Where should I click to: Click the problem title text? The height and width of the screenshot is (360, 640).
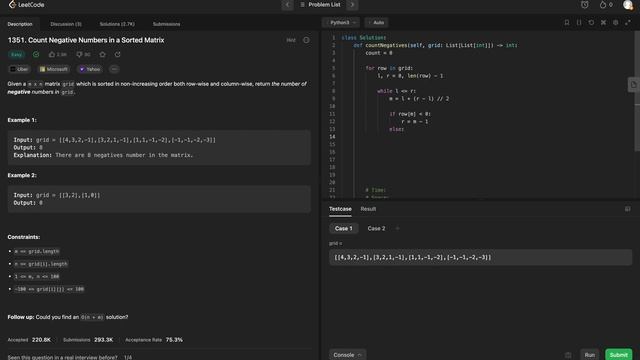(x=86, y=40)
